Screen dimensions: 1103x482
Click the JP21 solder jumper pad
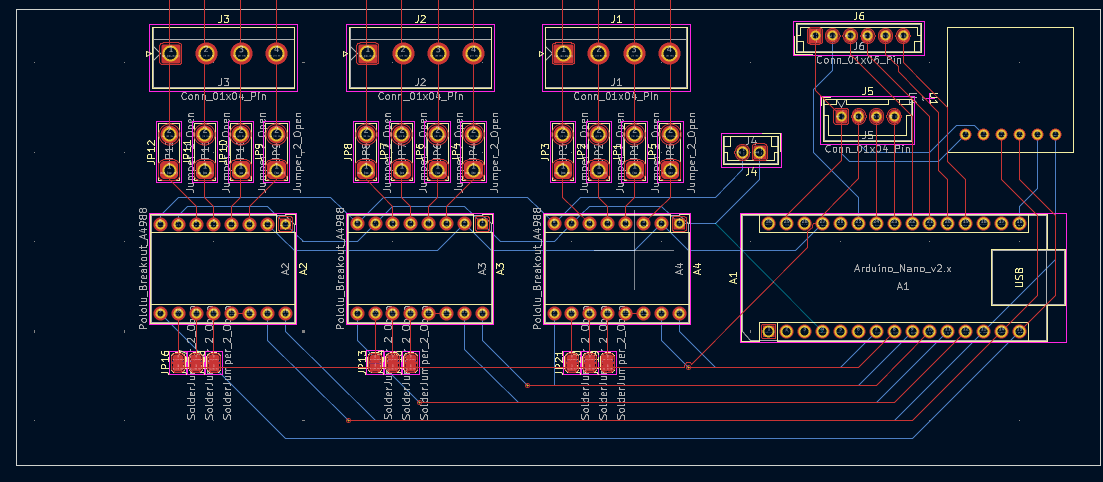click(573, 363)
